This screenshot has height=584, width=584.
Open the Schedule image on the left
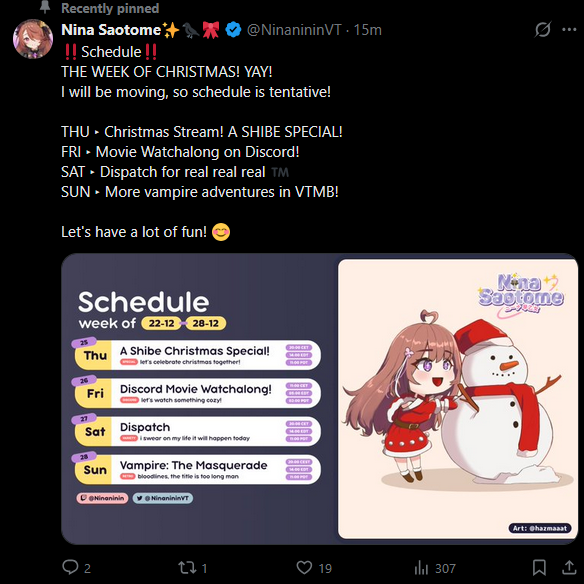pos(199,399)
